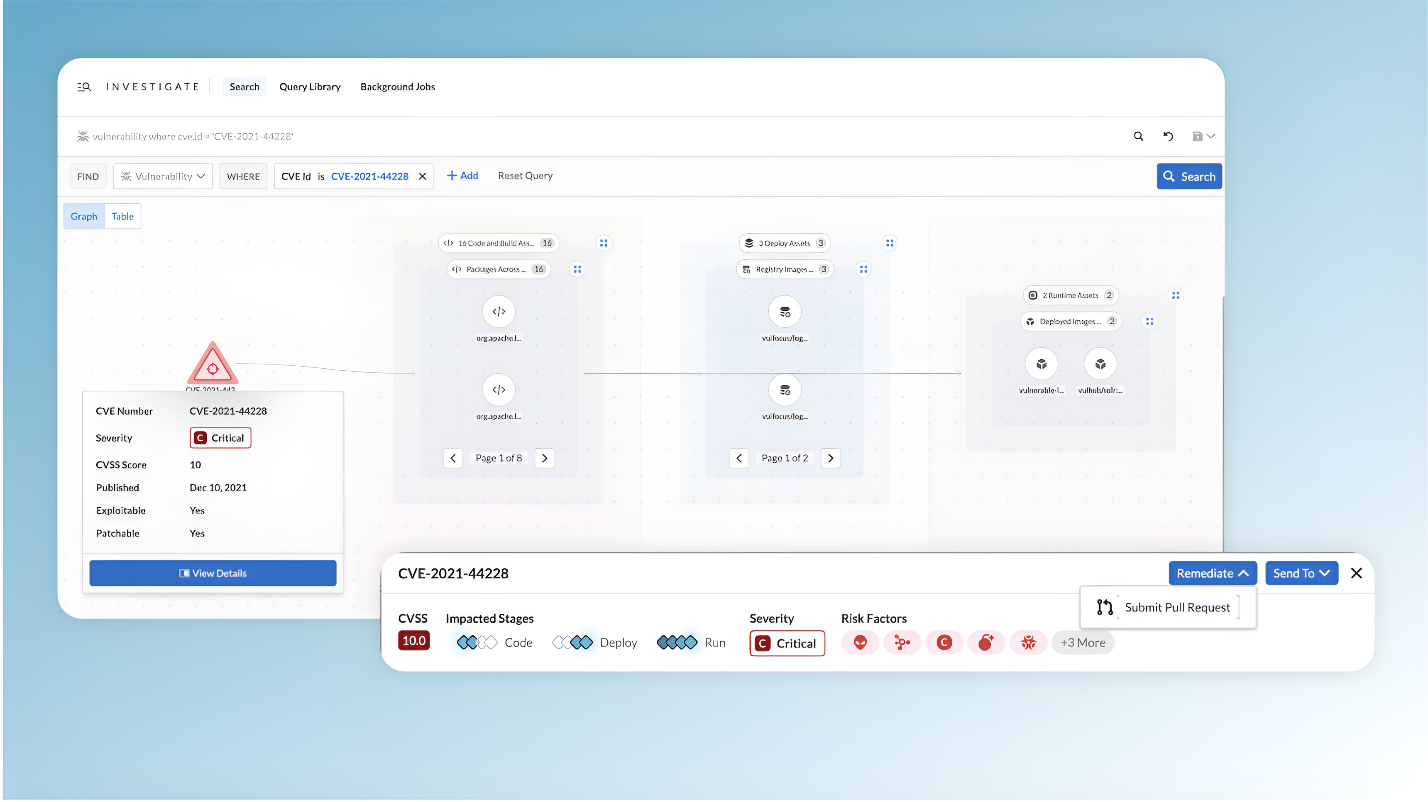1428x802 pixels.
Task: Click the View Details button on the CVE card
Action: (212, 572)
